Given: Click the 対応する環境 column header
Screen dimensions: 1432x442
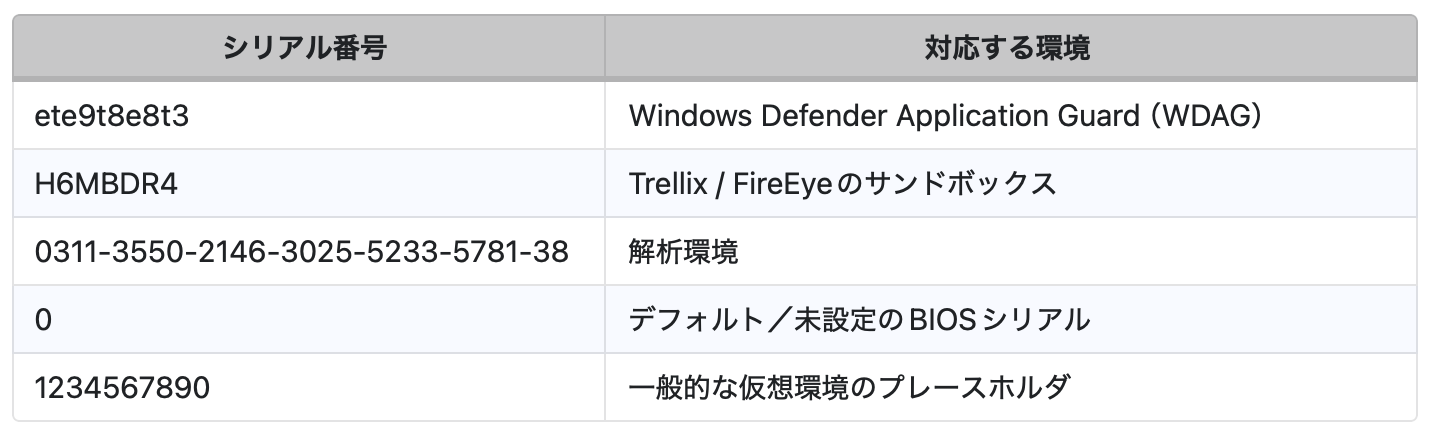Looking at the screenshot, I should [1008, 48].
